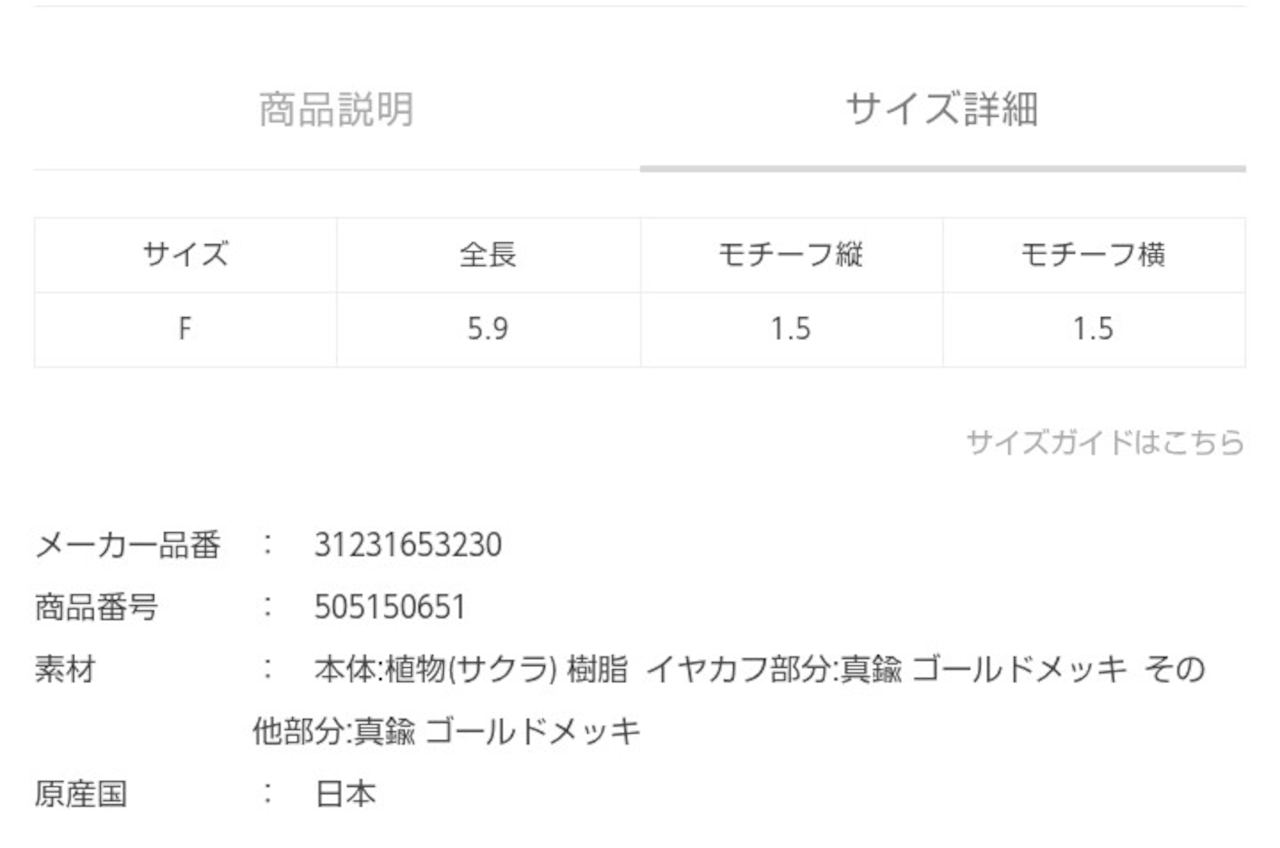Image resolution: width=1280 pixels, height=848 pixels.
Task: Click the 素材 label
Action: 65,670
